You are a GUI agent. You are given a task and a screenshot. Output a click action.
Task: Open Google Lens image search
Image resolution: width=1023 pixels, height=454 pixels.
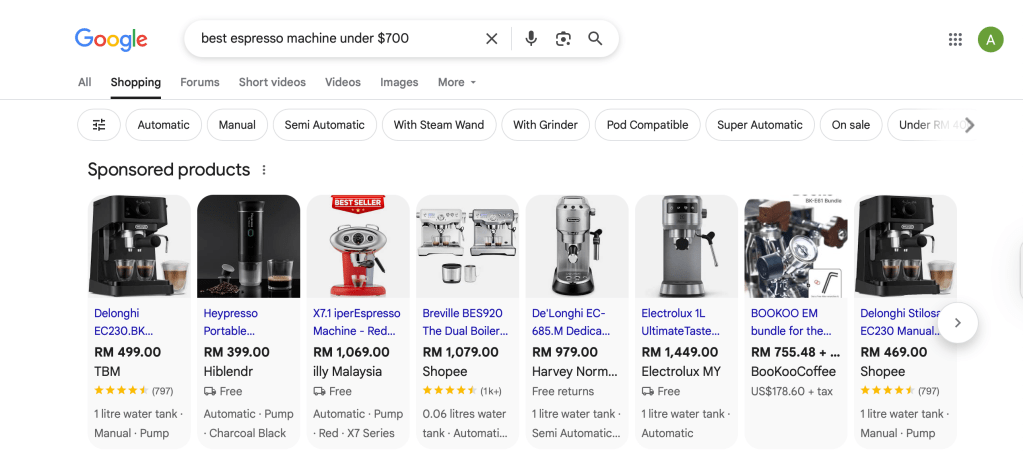click(563, 39)
